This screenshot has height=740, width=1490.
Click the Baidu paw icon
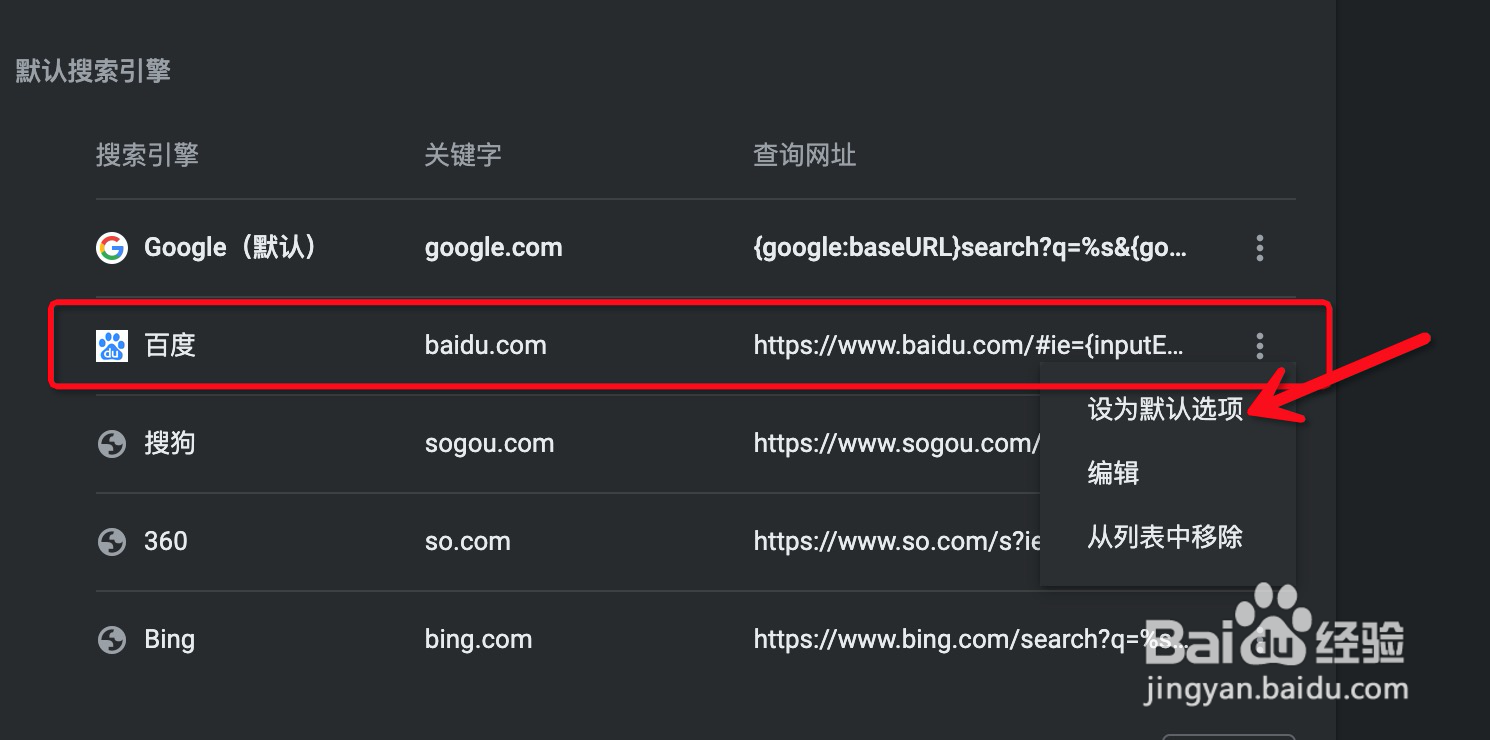click(112, 346)
